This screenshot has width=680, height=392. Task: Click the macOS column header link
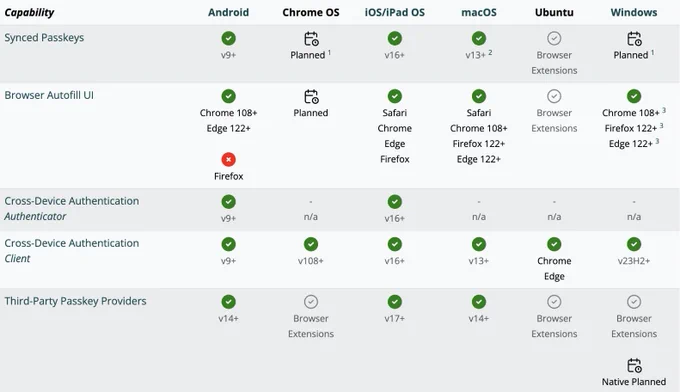coord(478,12)
